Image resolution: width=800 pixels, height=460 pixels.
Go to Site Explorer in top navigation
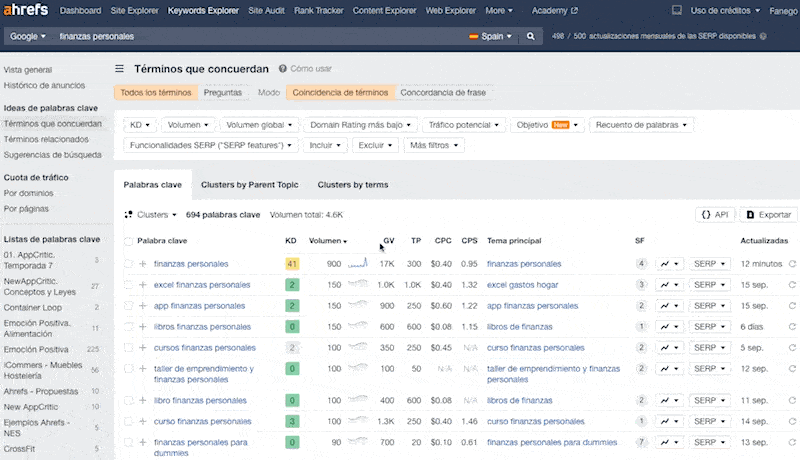pos(134,10)
